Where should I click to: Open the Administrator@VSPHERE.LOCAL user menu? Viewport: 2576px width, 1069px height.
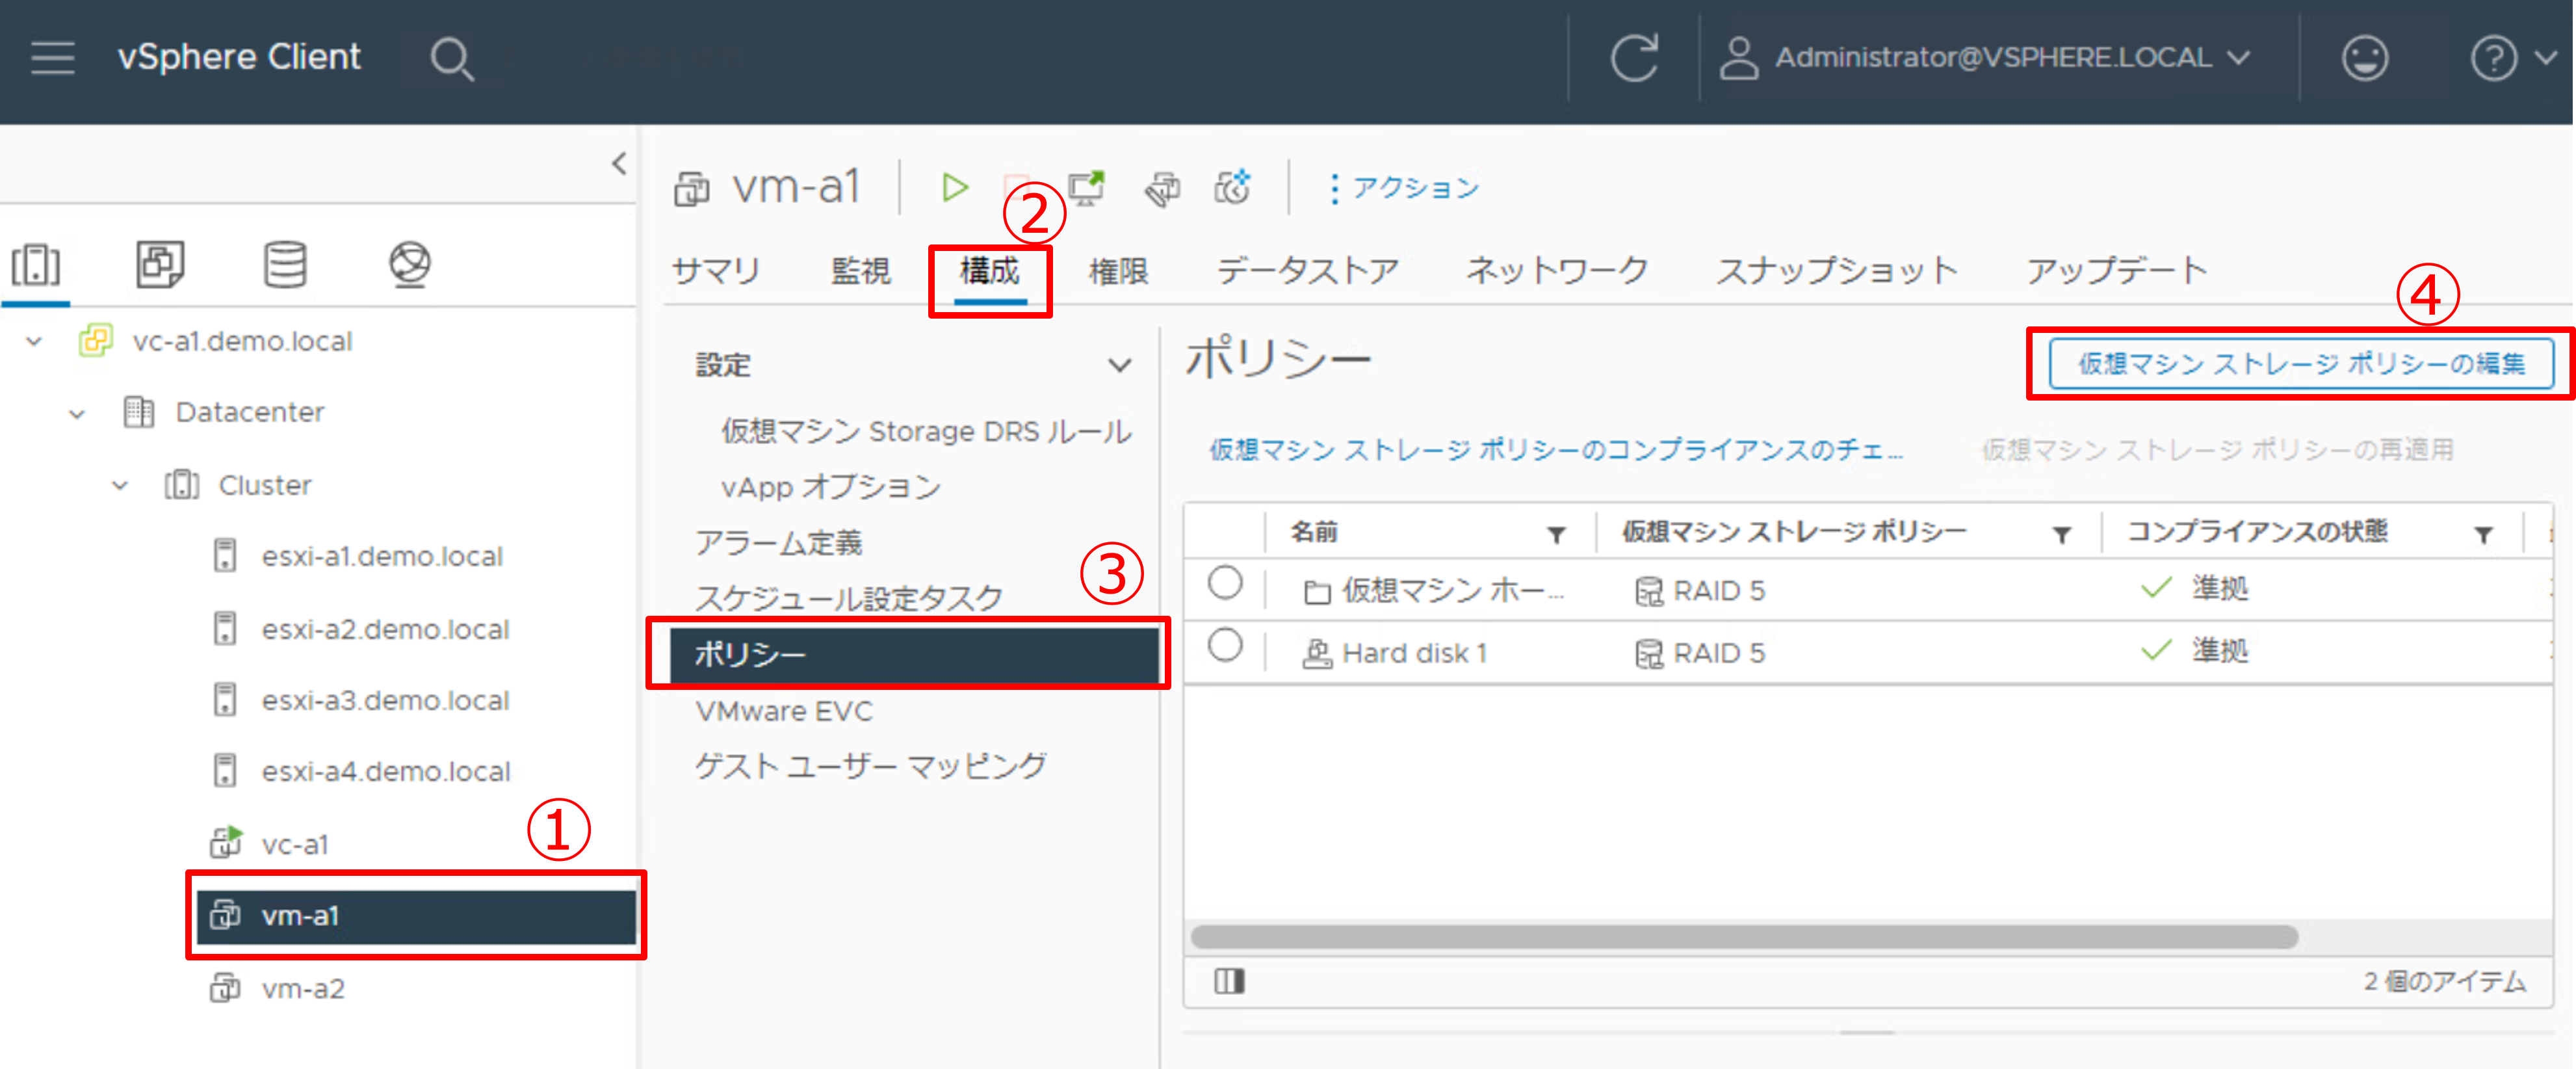tap(1985, 58)
